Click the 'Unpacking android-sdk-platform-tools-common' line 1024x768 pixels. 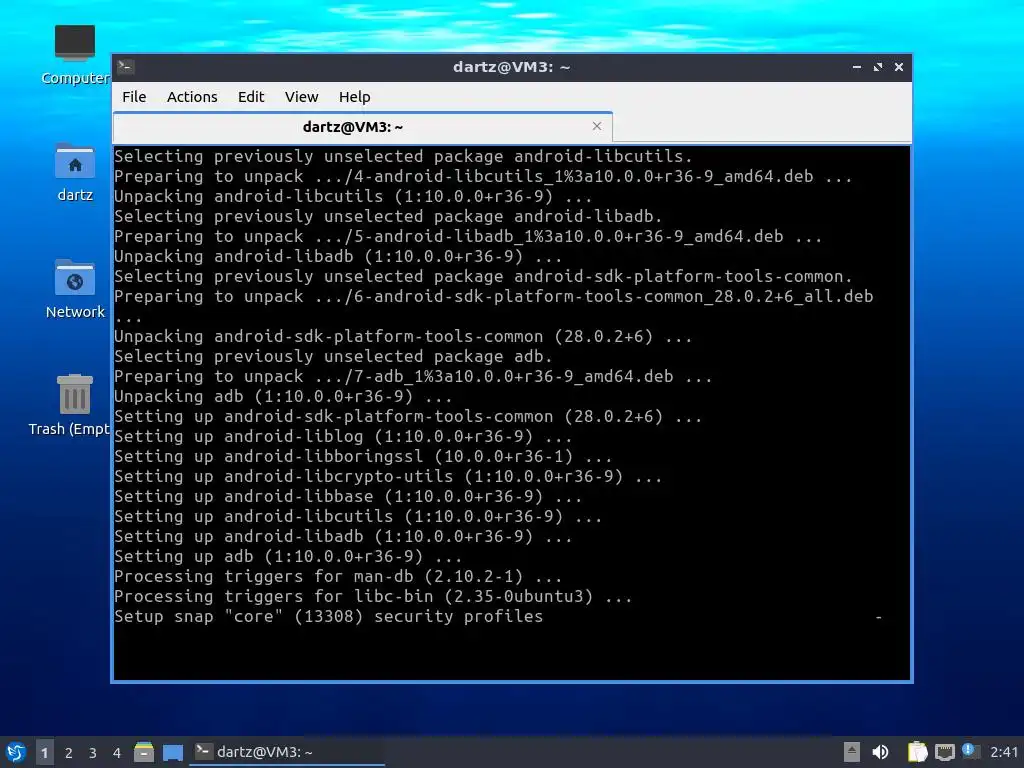403,336
